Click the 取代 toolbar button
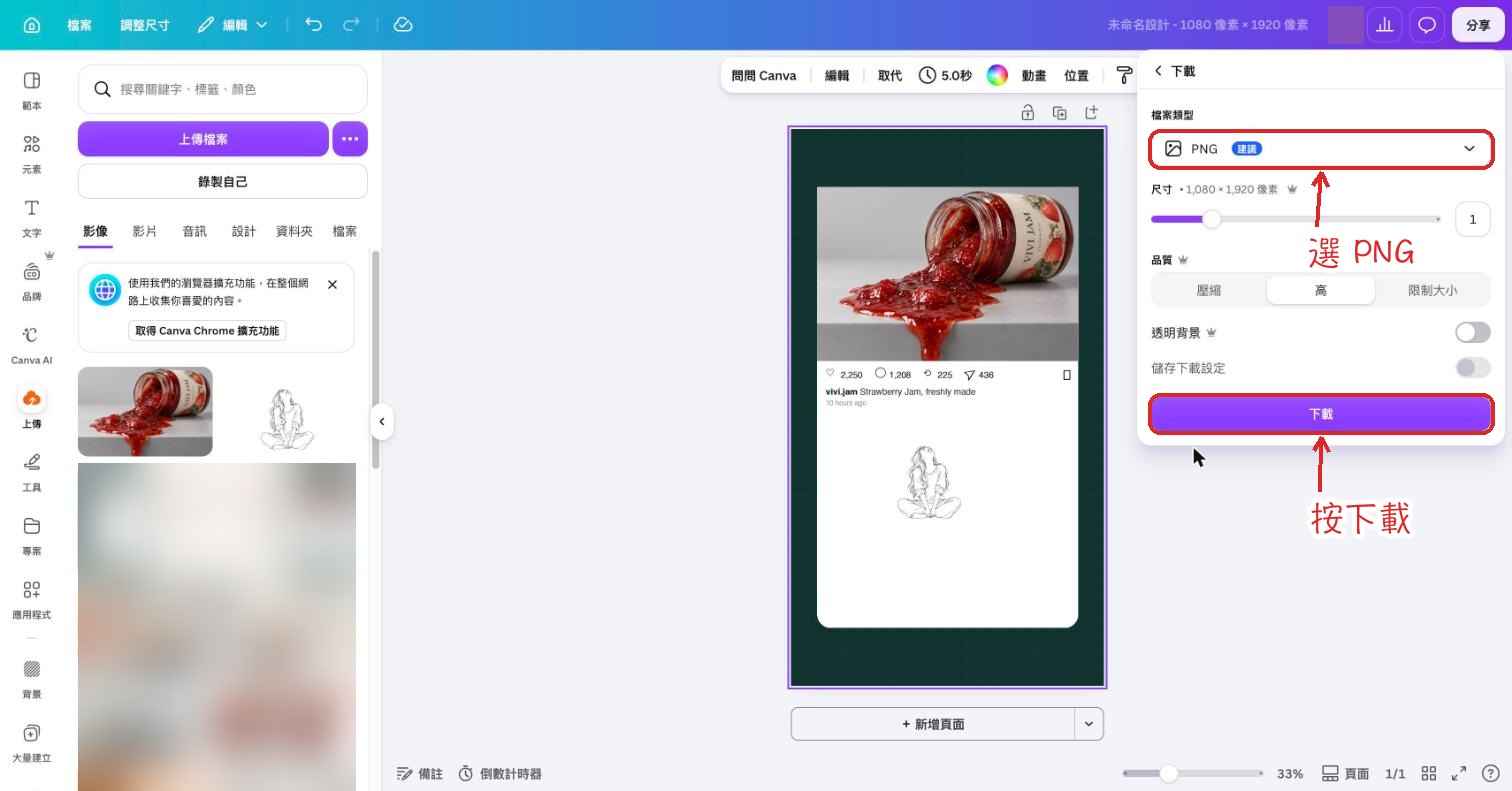 890,75
